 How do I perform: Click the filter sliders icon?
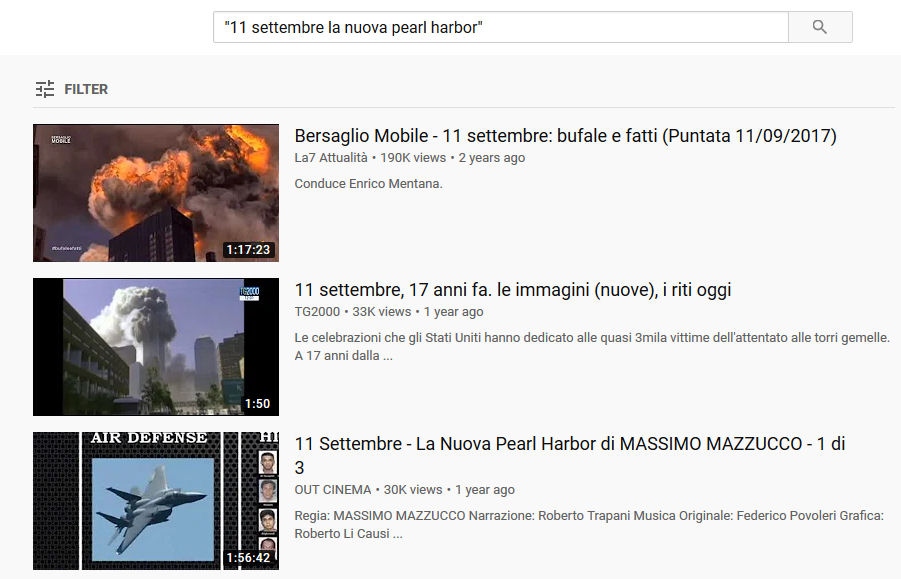pos(45,89)
